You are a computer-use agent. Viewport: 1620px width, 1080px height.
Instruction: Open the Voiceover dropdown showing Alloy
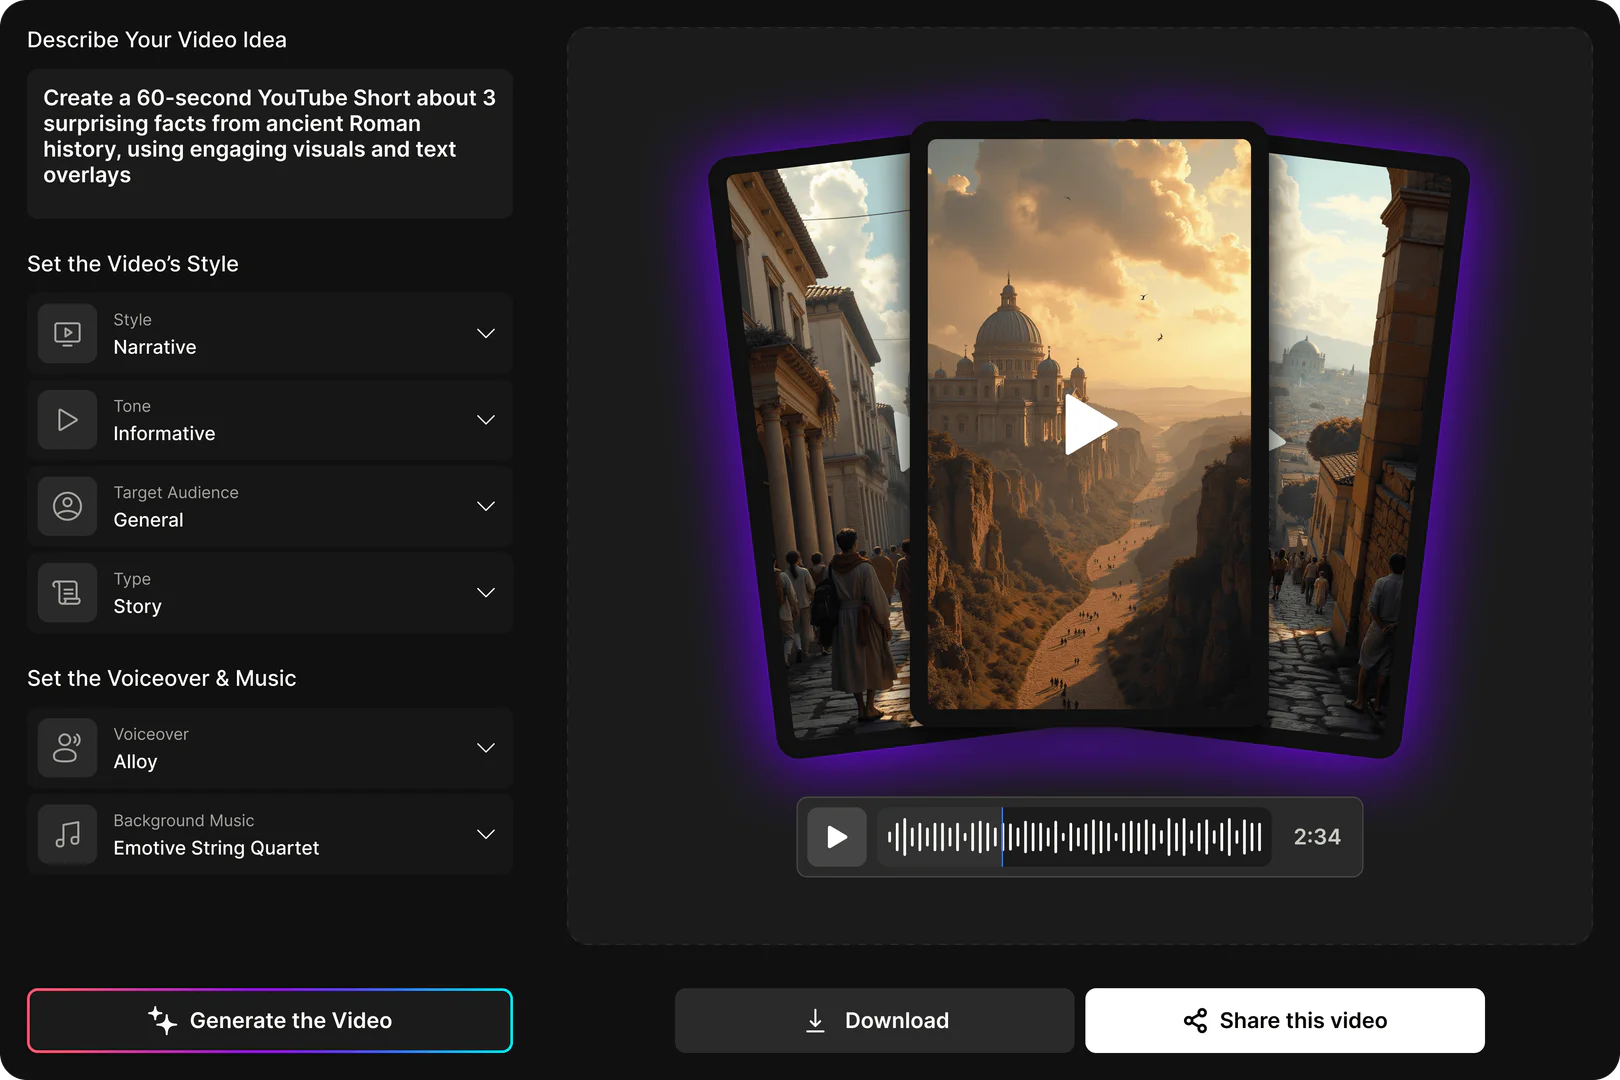(486, 747)
